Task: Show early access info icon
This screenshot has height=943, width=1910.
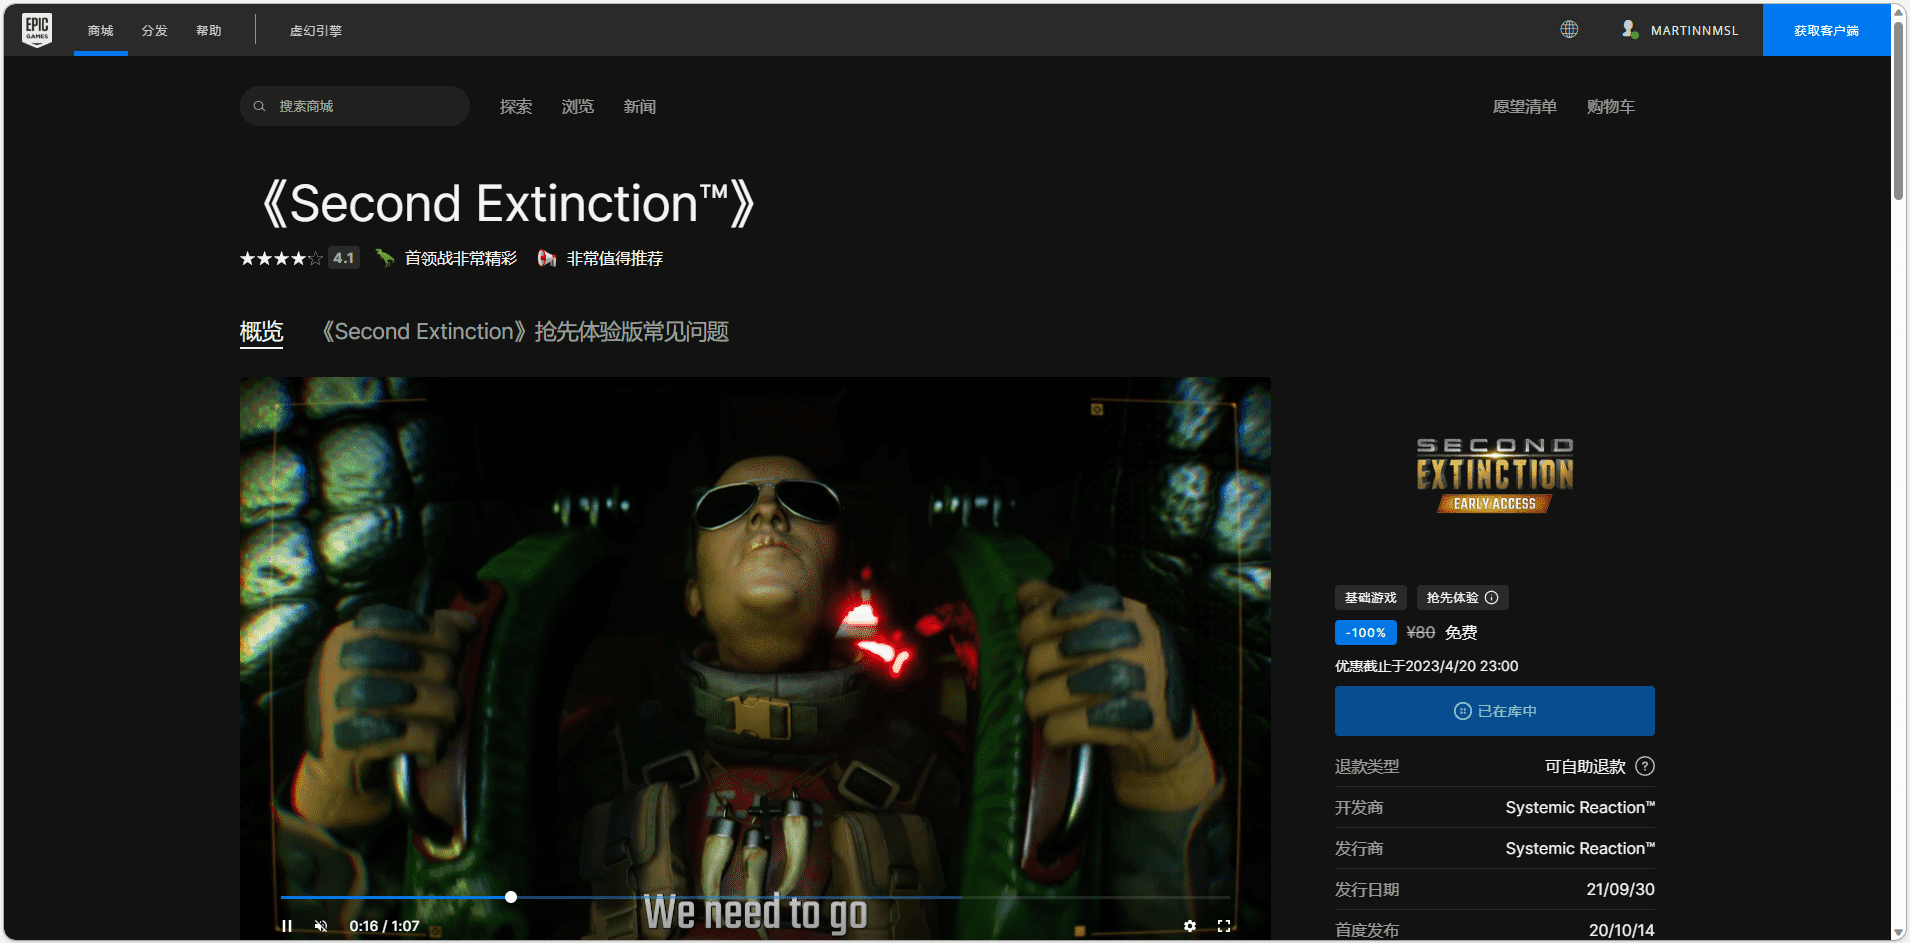Action: coord(1492,598)
